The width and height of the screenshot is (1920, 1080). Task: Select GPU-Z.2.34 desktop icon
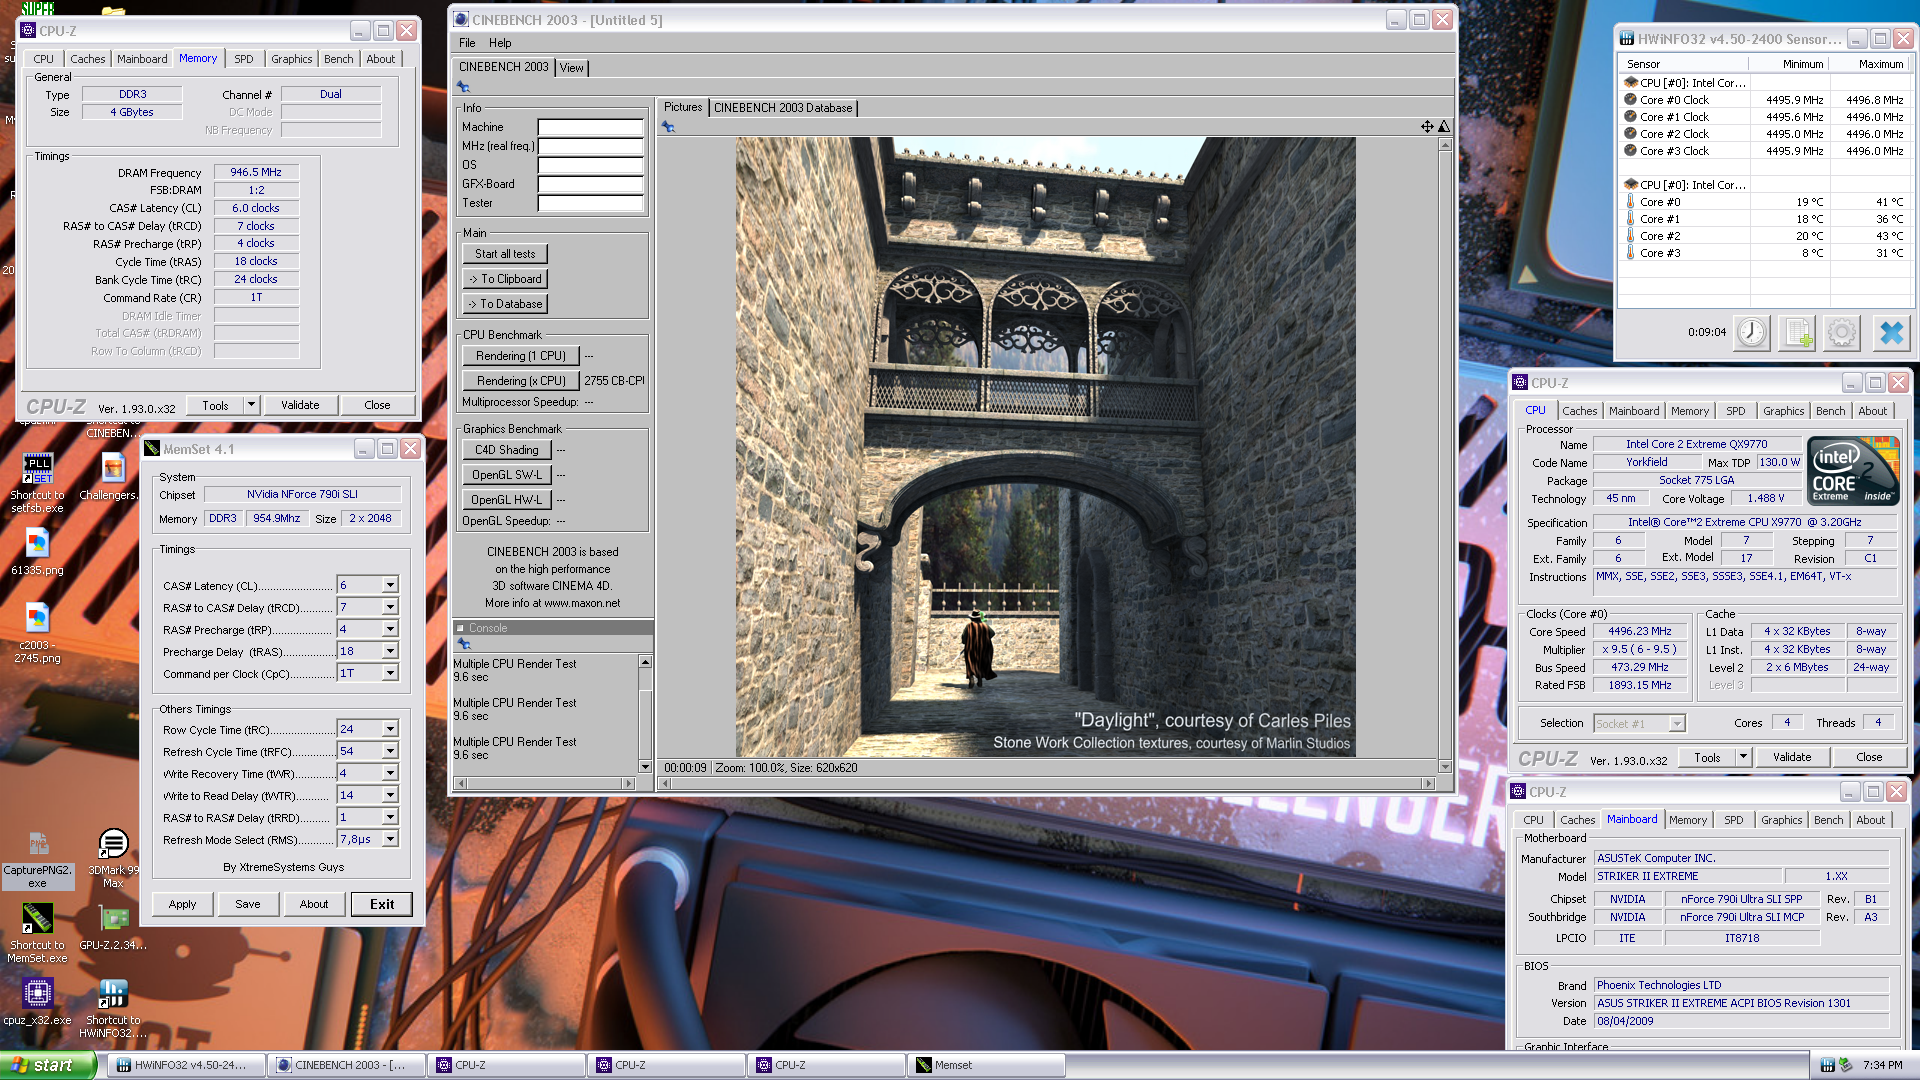(113, 927)
